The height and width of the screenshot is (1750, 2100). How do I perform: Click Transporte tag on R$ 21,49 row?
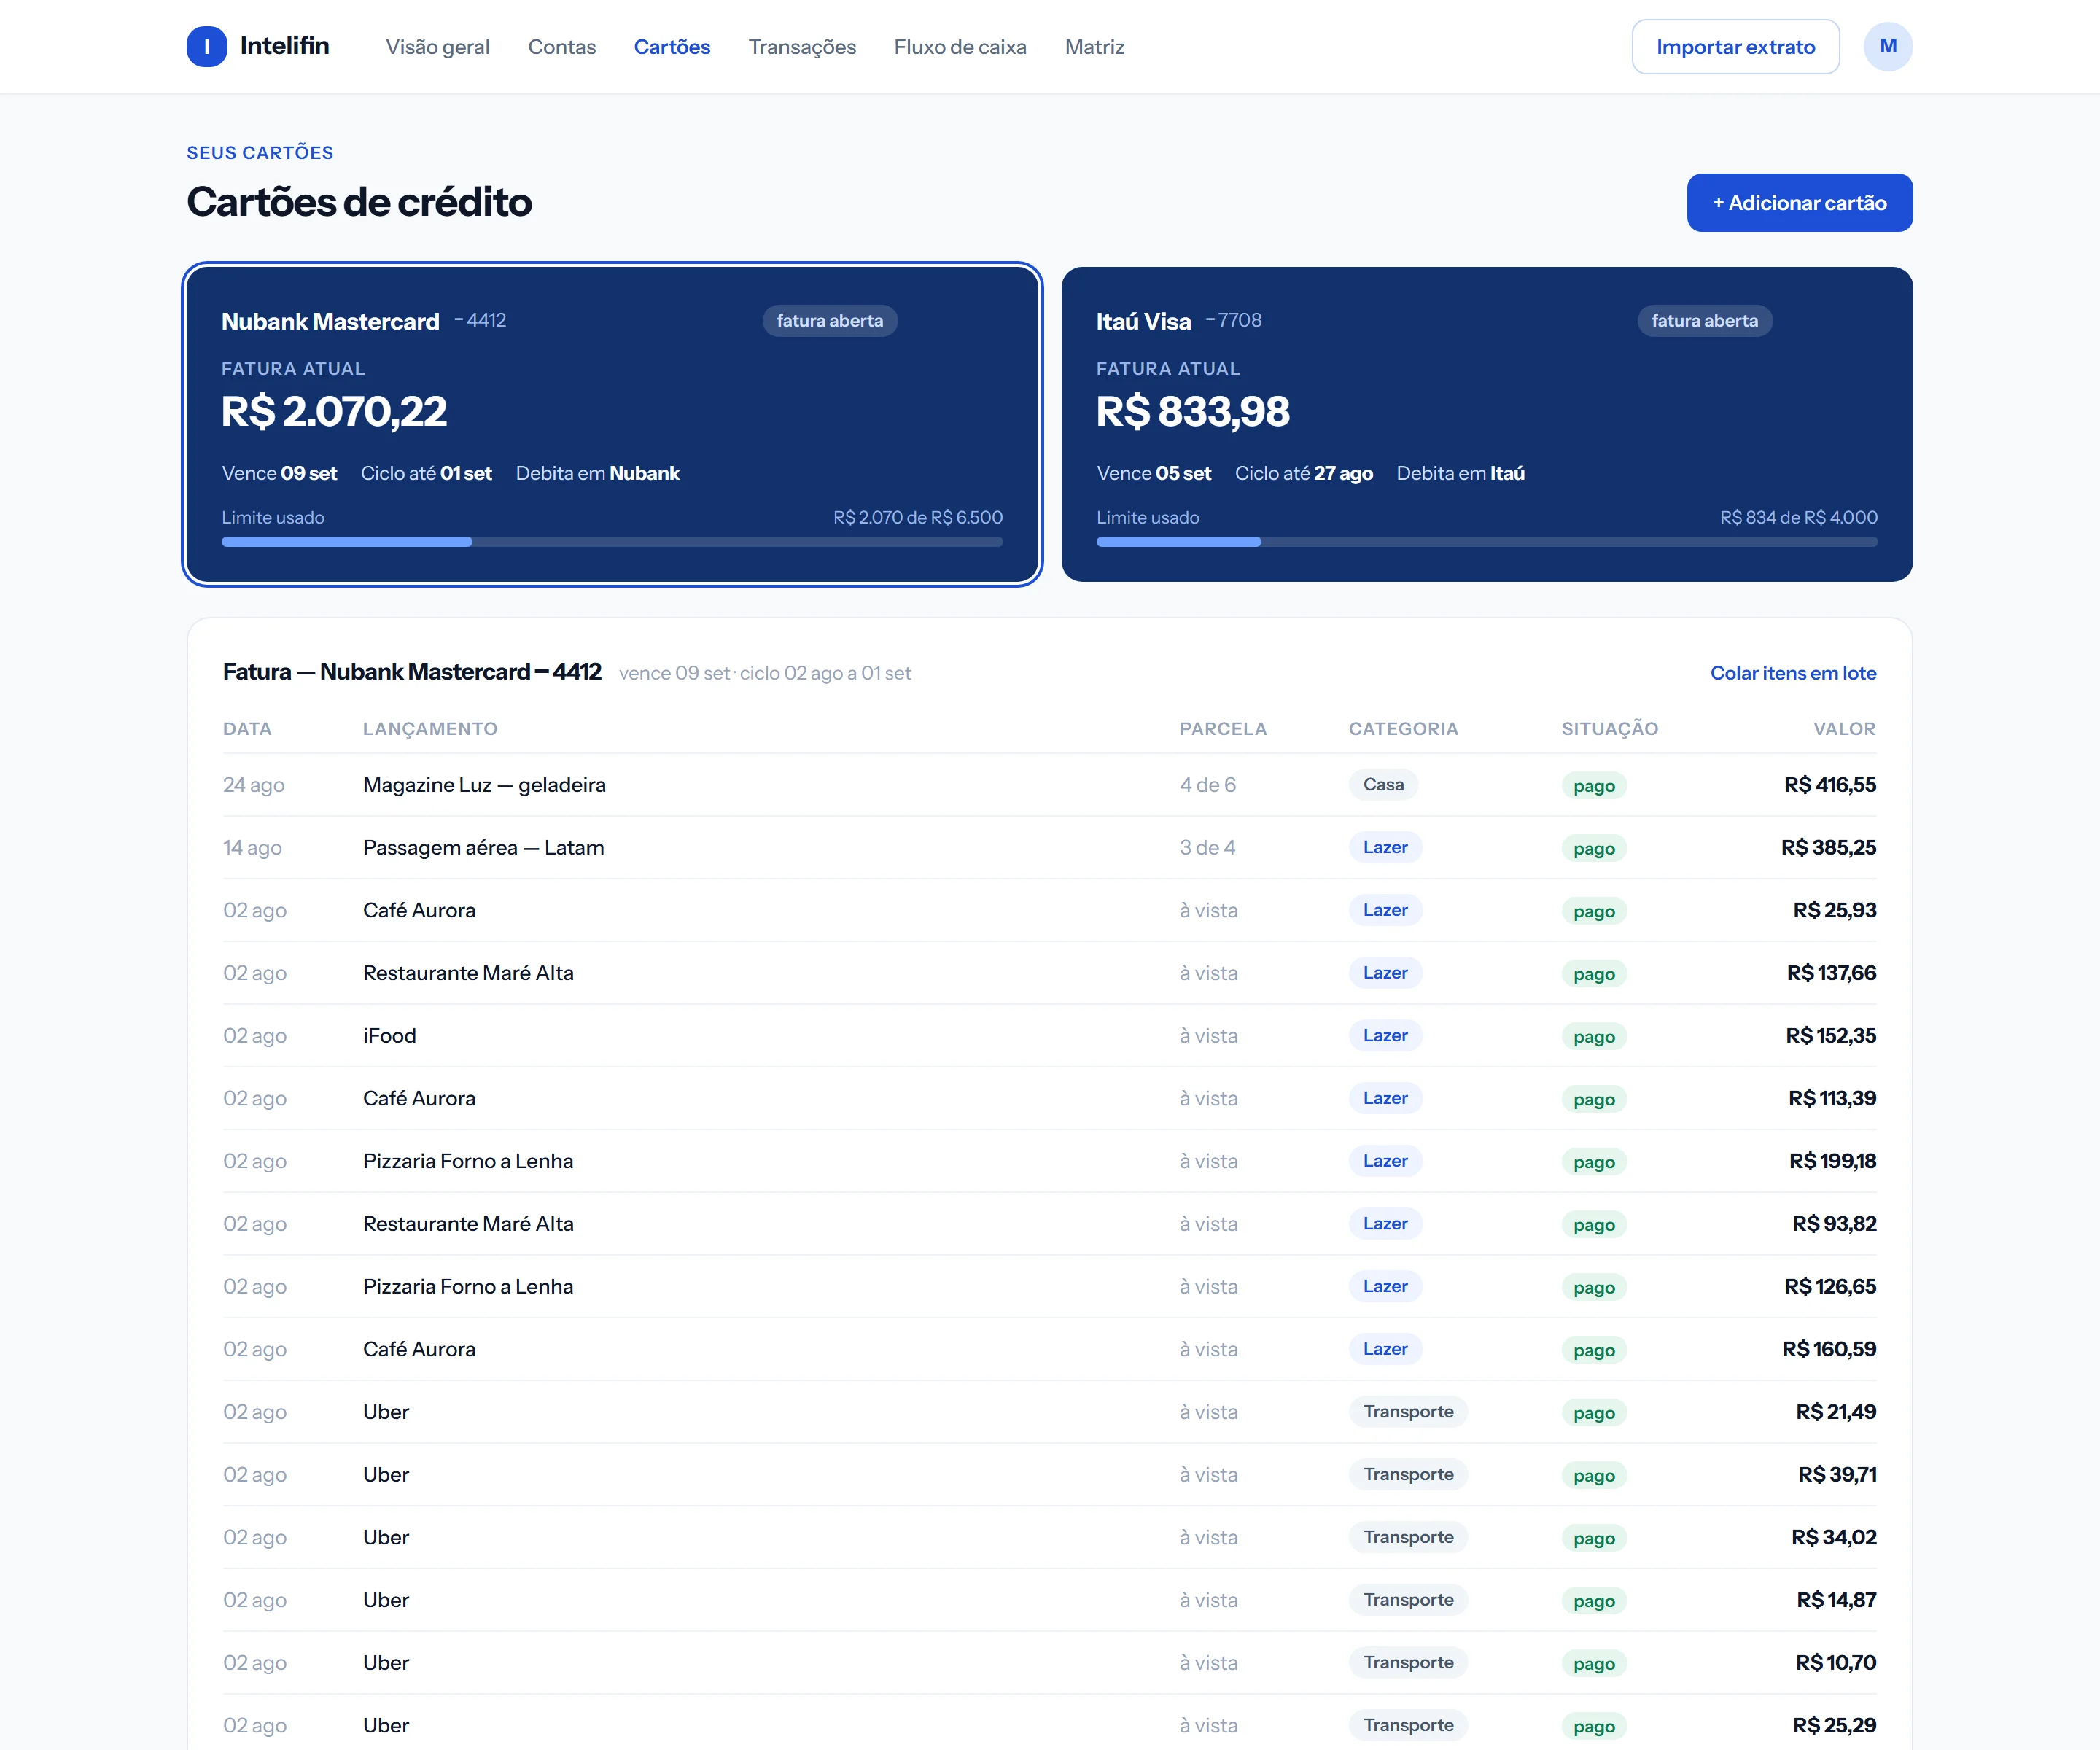1408,1412
